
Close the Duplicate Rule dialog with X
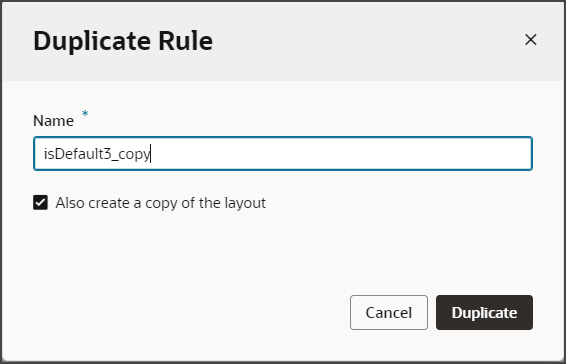tap(531, 40)
